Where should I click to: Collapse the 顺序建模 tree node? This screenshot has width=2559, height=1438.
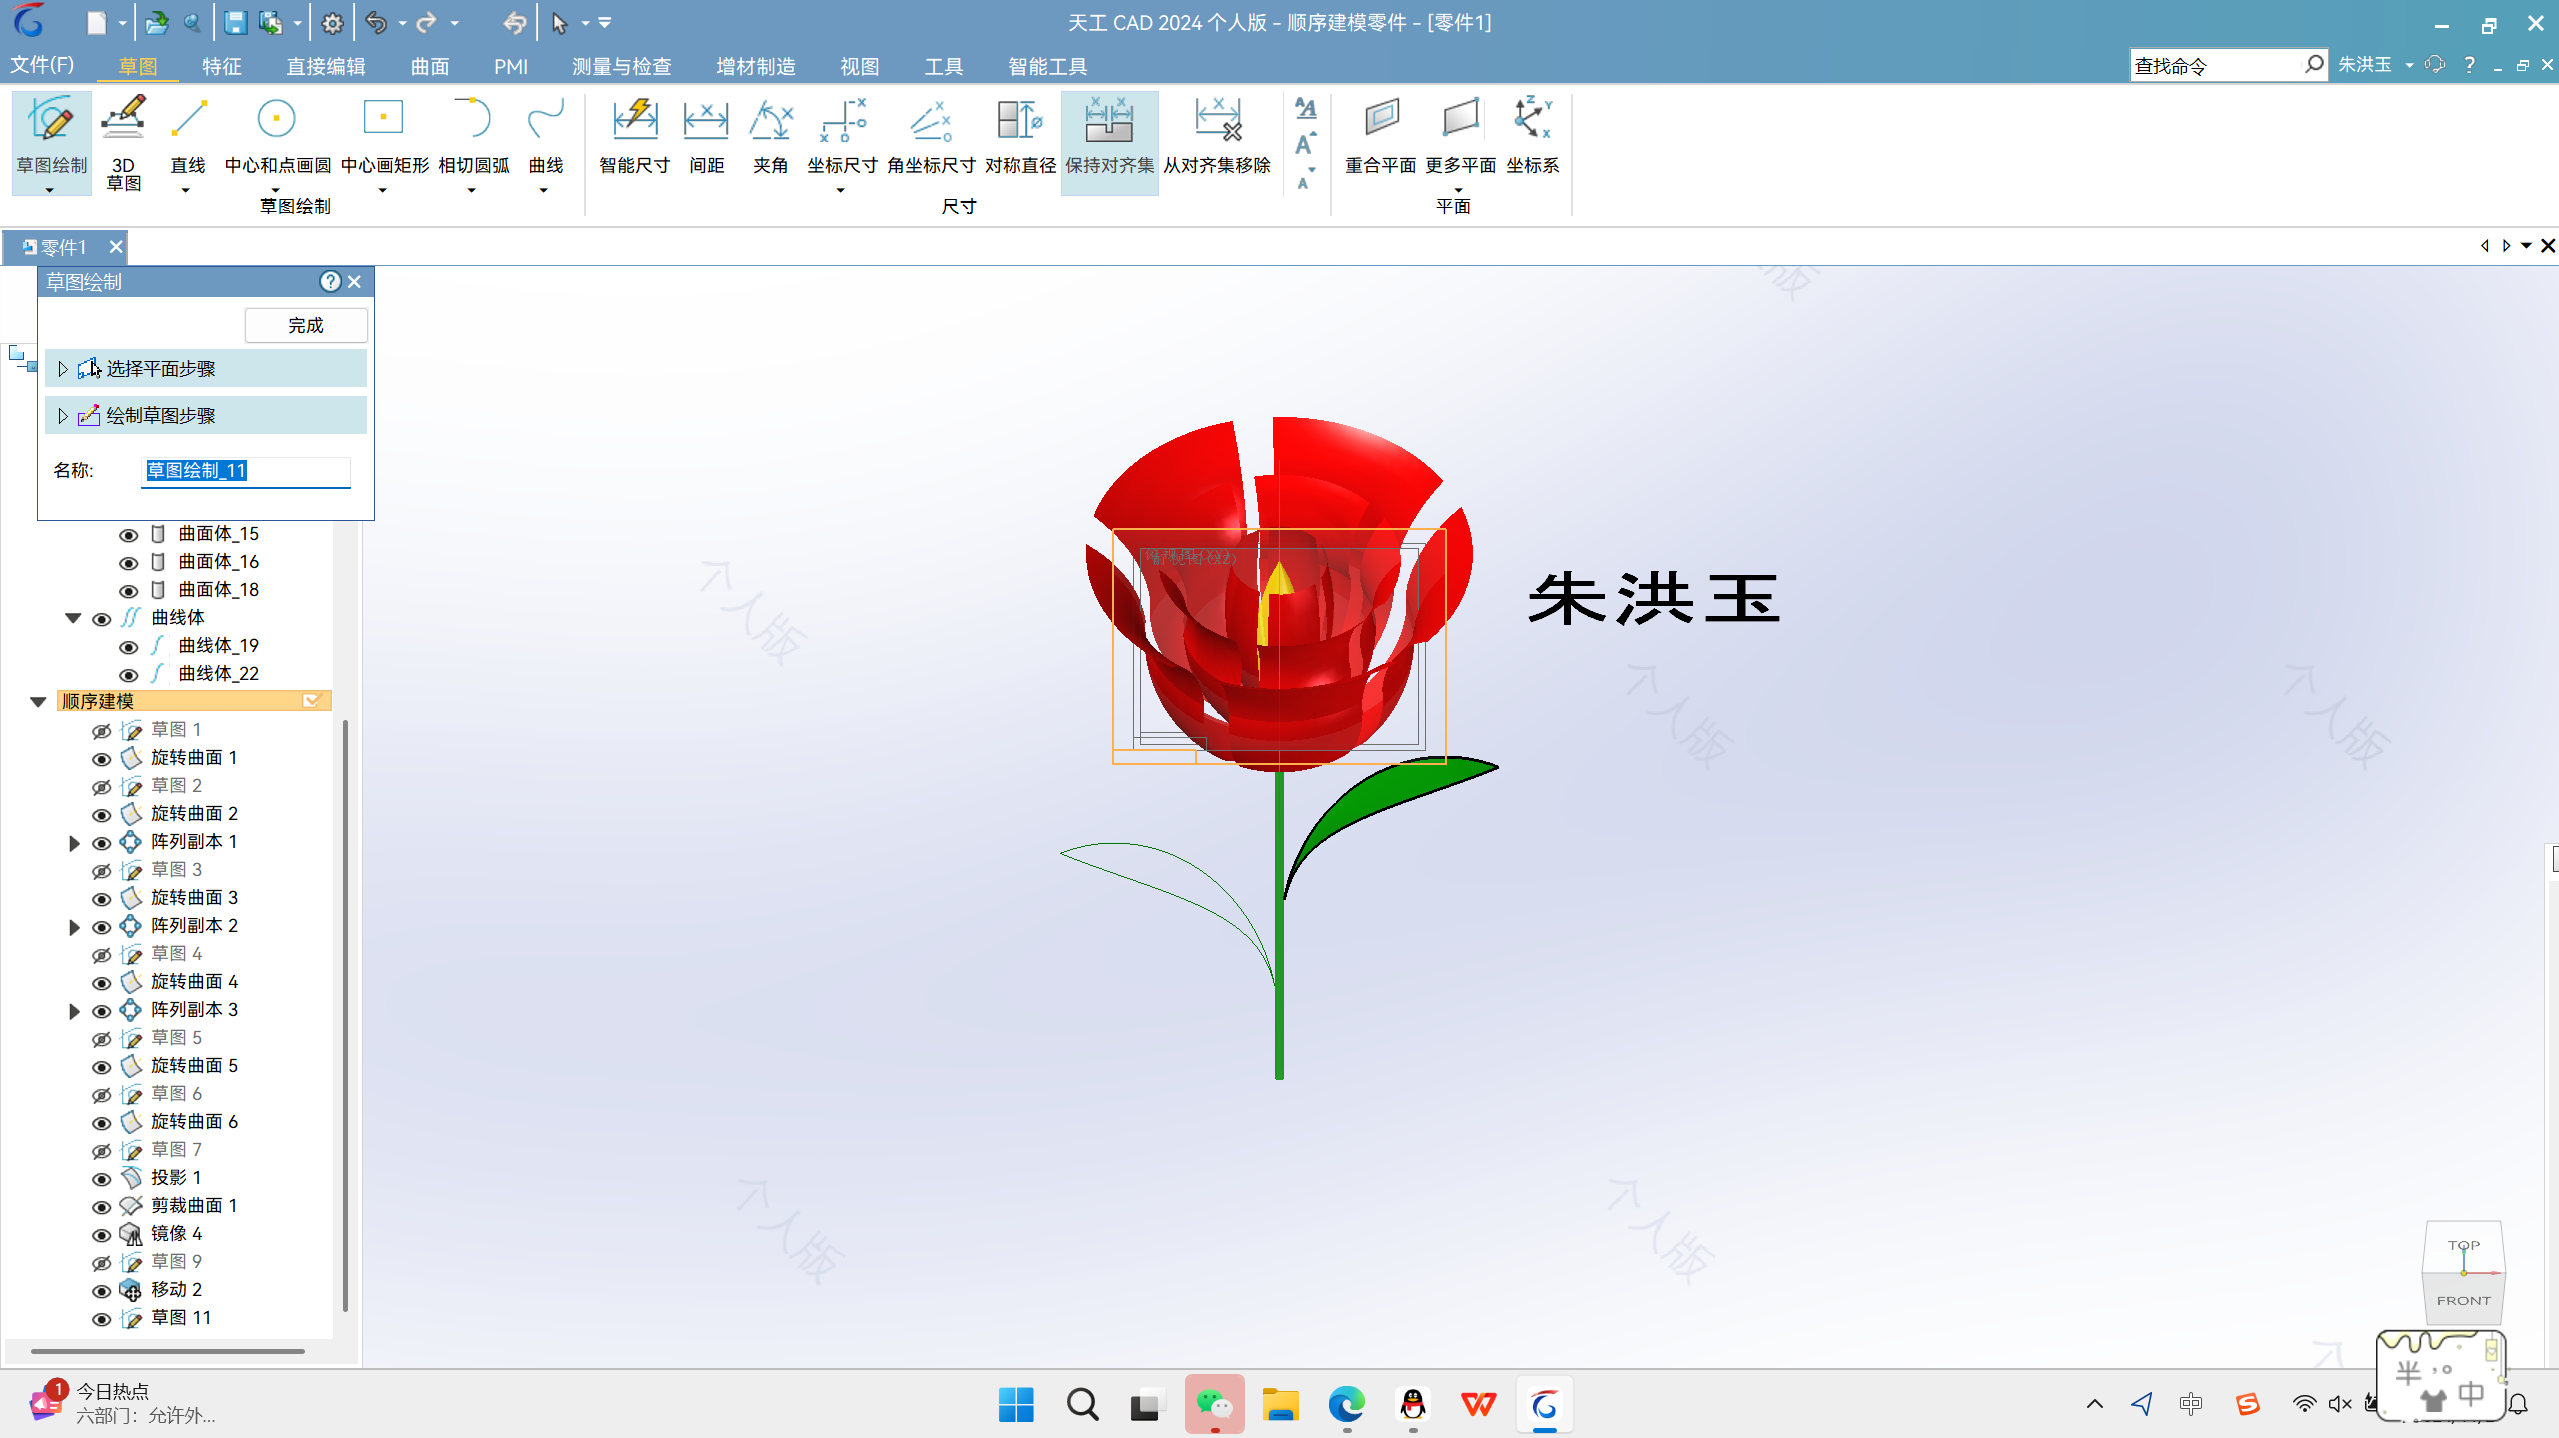coord(38,702)
